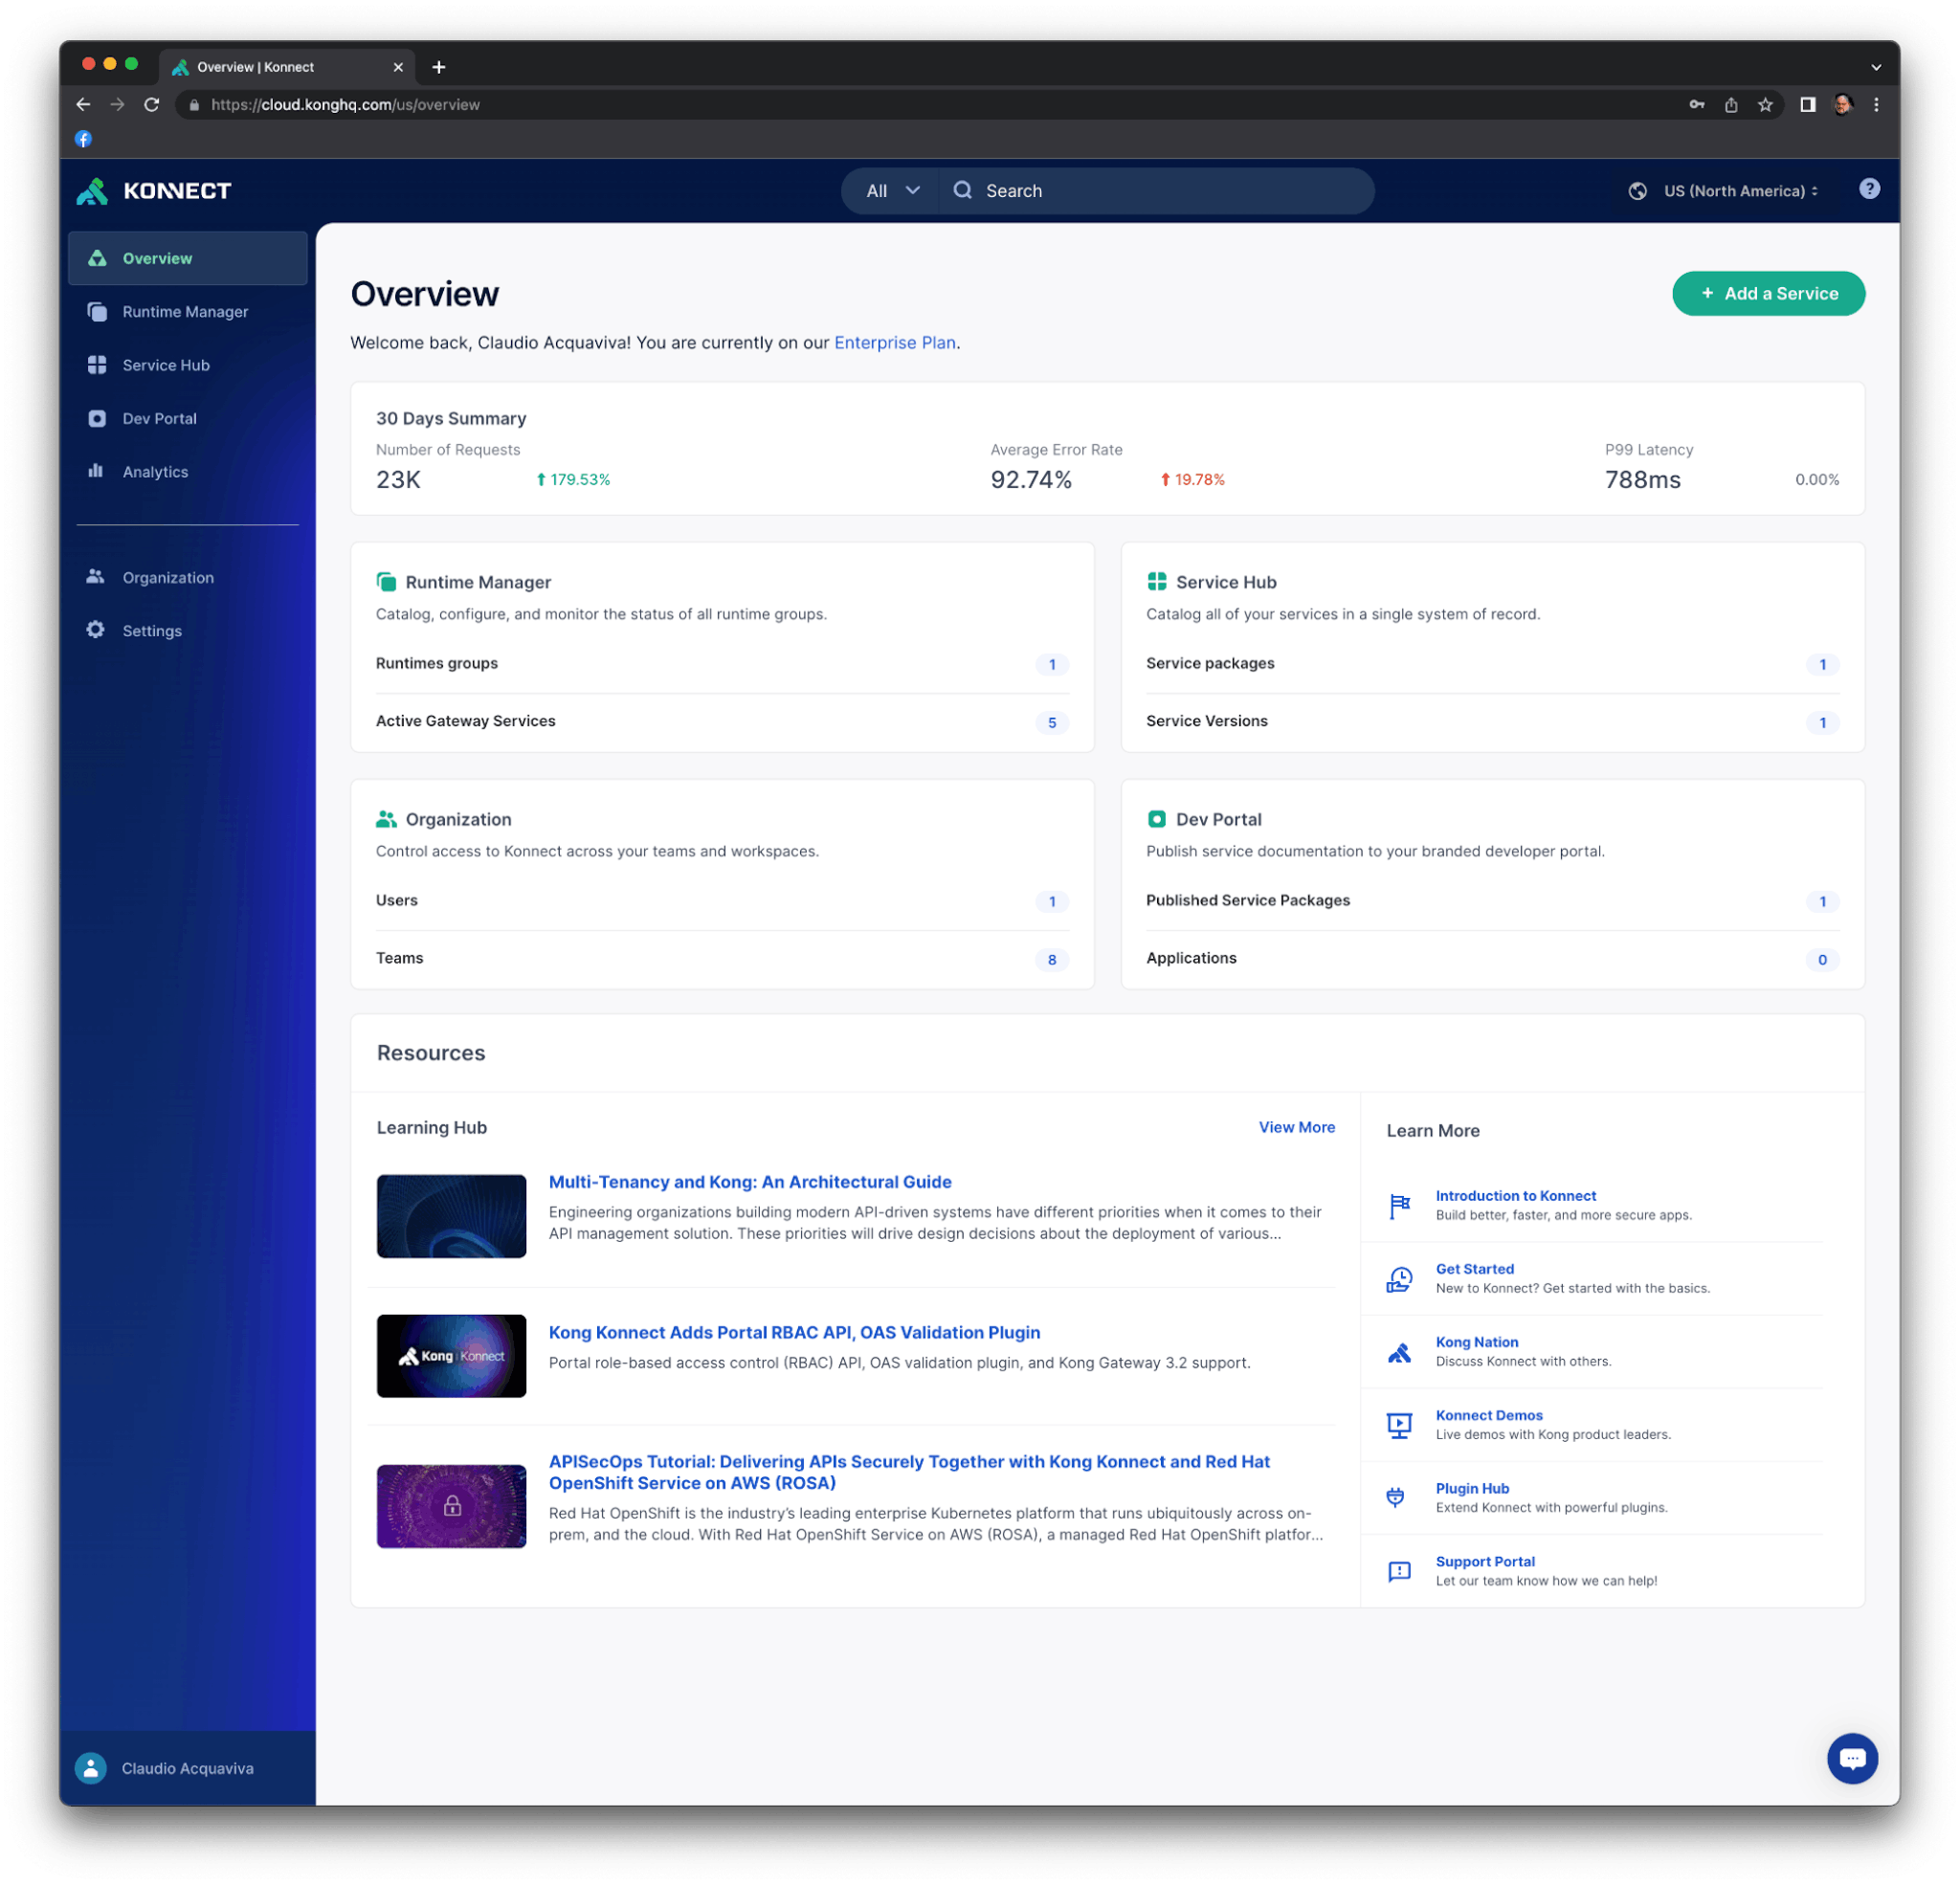Select Overview in the navigation menu
1960x1885 pixels.
pyautogui.click(x=156, y=258)
